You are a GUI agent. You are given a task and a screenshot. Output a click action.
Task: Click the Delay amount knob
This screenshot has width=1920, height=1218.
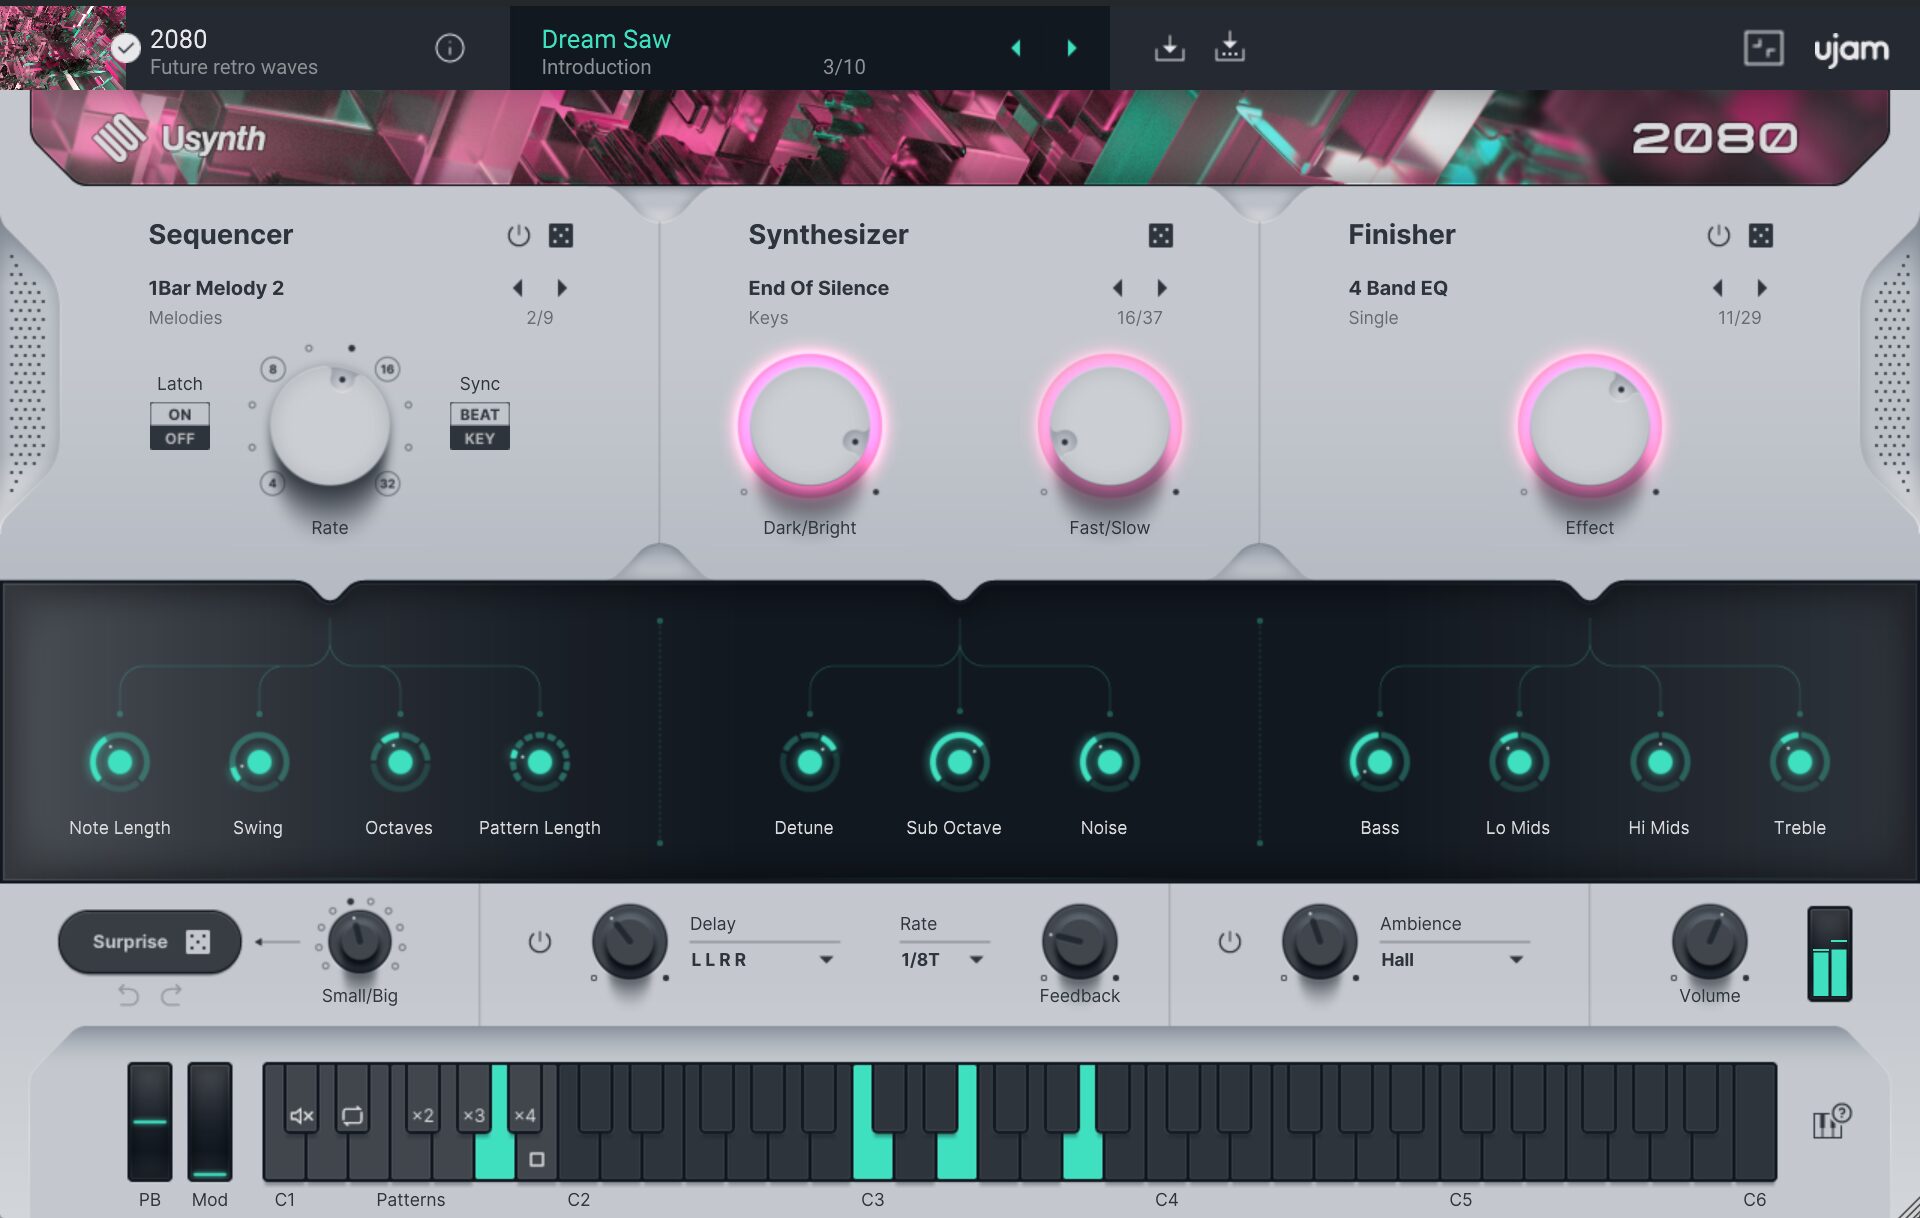(630, 942)
